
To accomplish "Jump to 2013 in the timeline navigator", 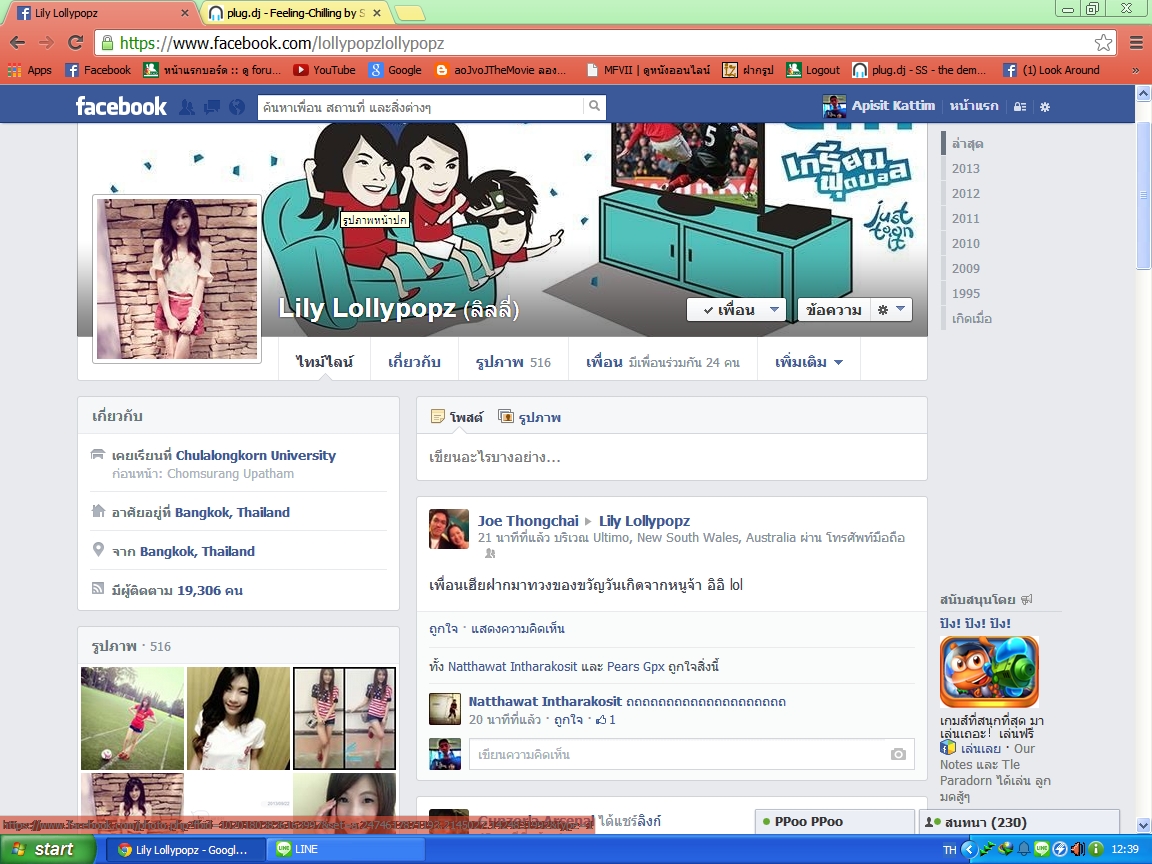I will tap(965, 168).
